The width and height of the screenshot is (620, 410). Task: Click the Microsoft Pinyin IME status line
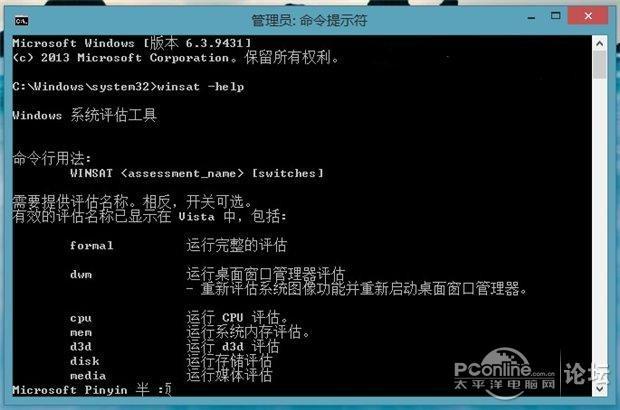point(92,390)
